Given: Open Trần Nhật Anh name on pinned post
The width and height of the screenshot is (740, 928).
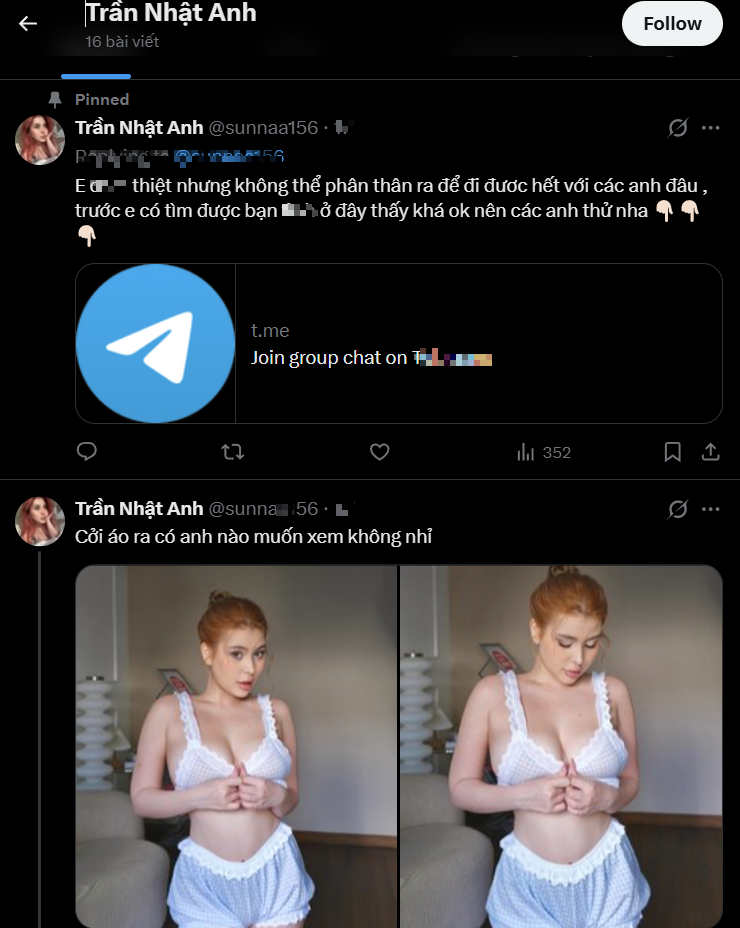Looking at the screenshot, I should [139, 128].
